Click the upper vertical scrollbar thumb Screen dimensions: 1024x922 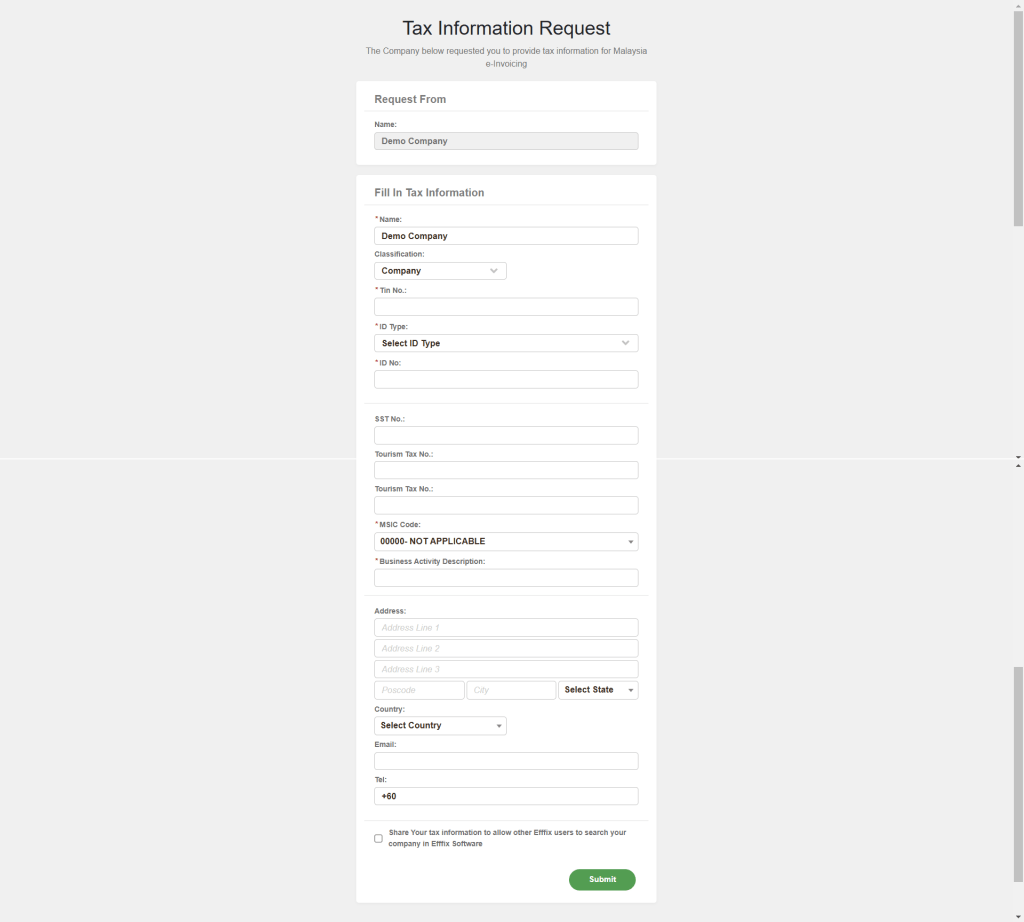[x=1018, y=120]
